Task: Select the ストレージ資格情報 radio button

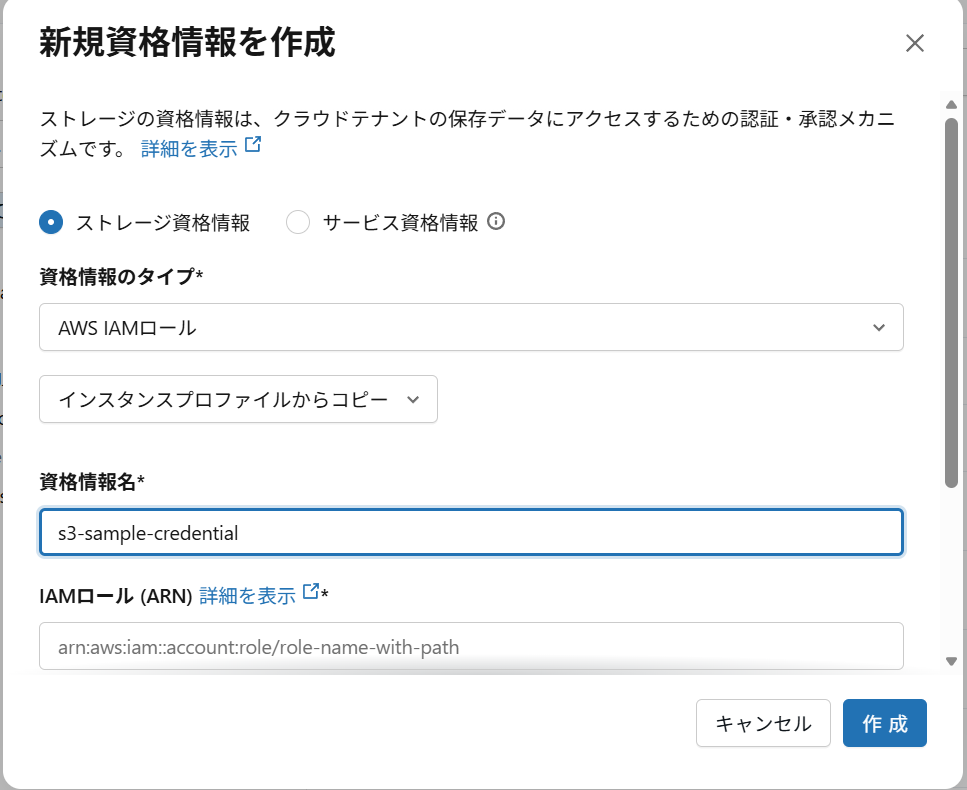Action: tap(51, 222)
